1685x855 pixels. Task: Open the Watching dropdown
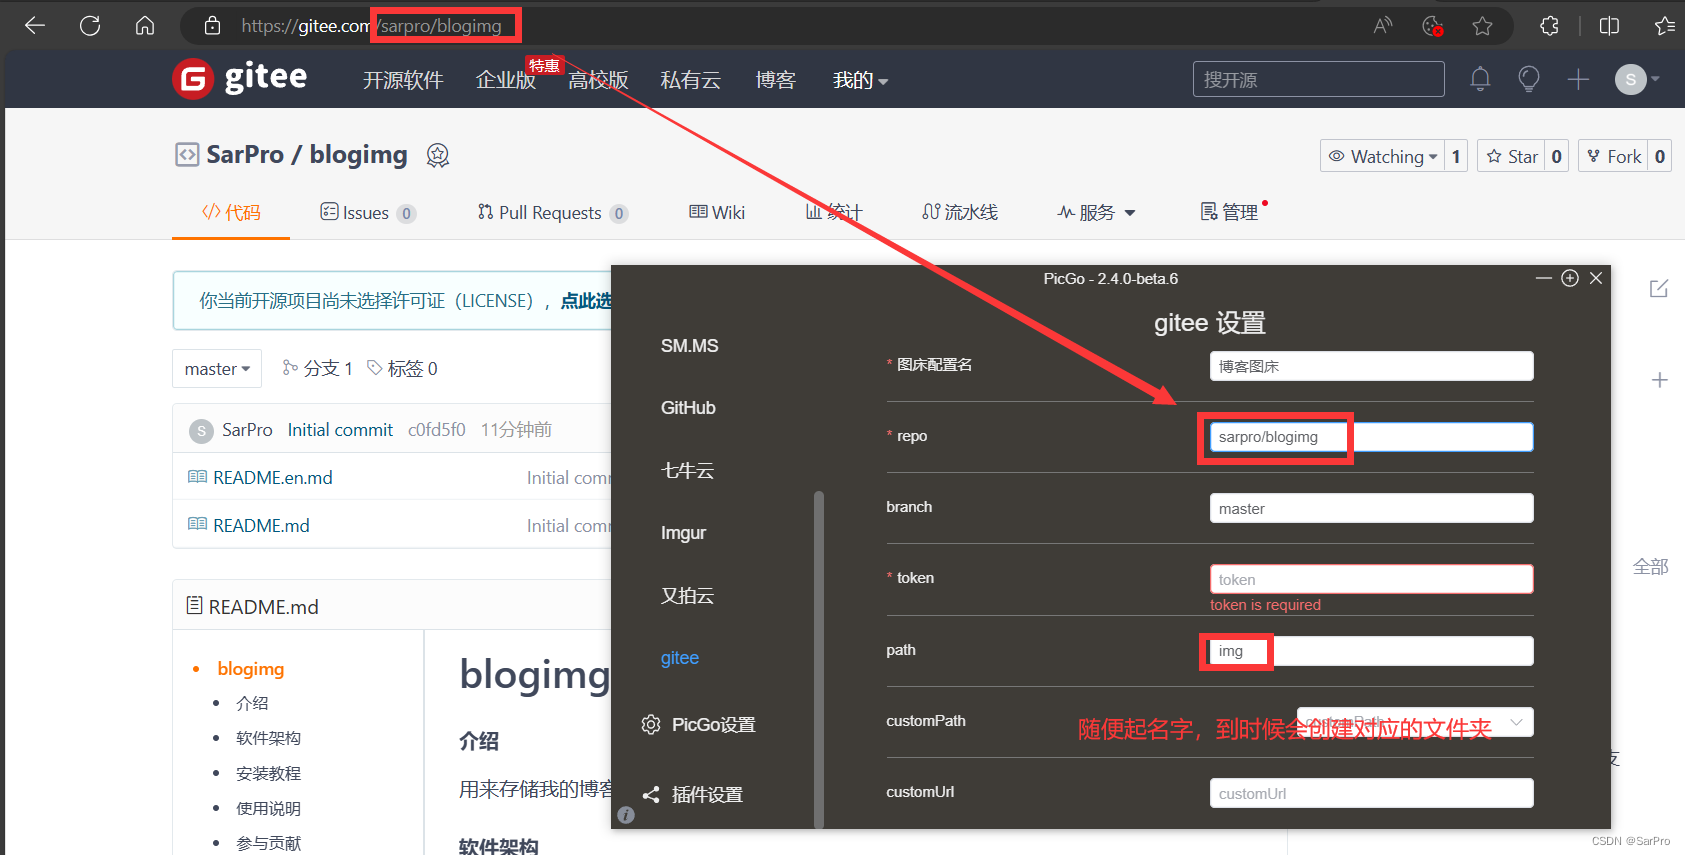pyautogui.click(x=1382, y=156)
